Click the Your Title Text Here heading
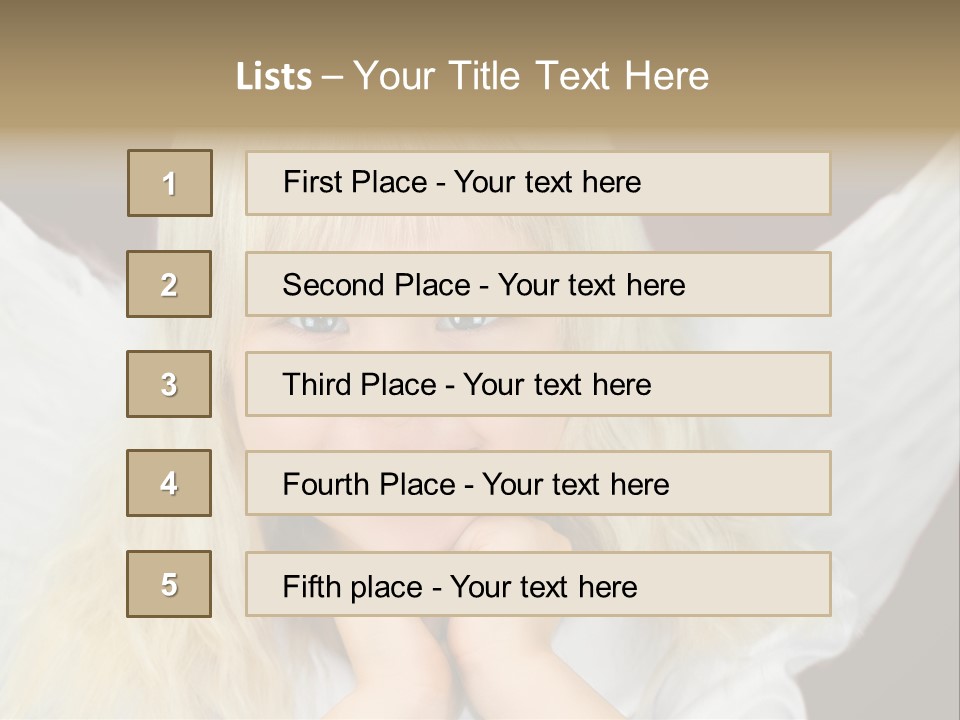 pyautogui.click(x=530, y=76)
